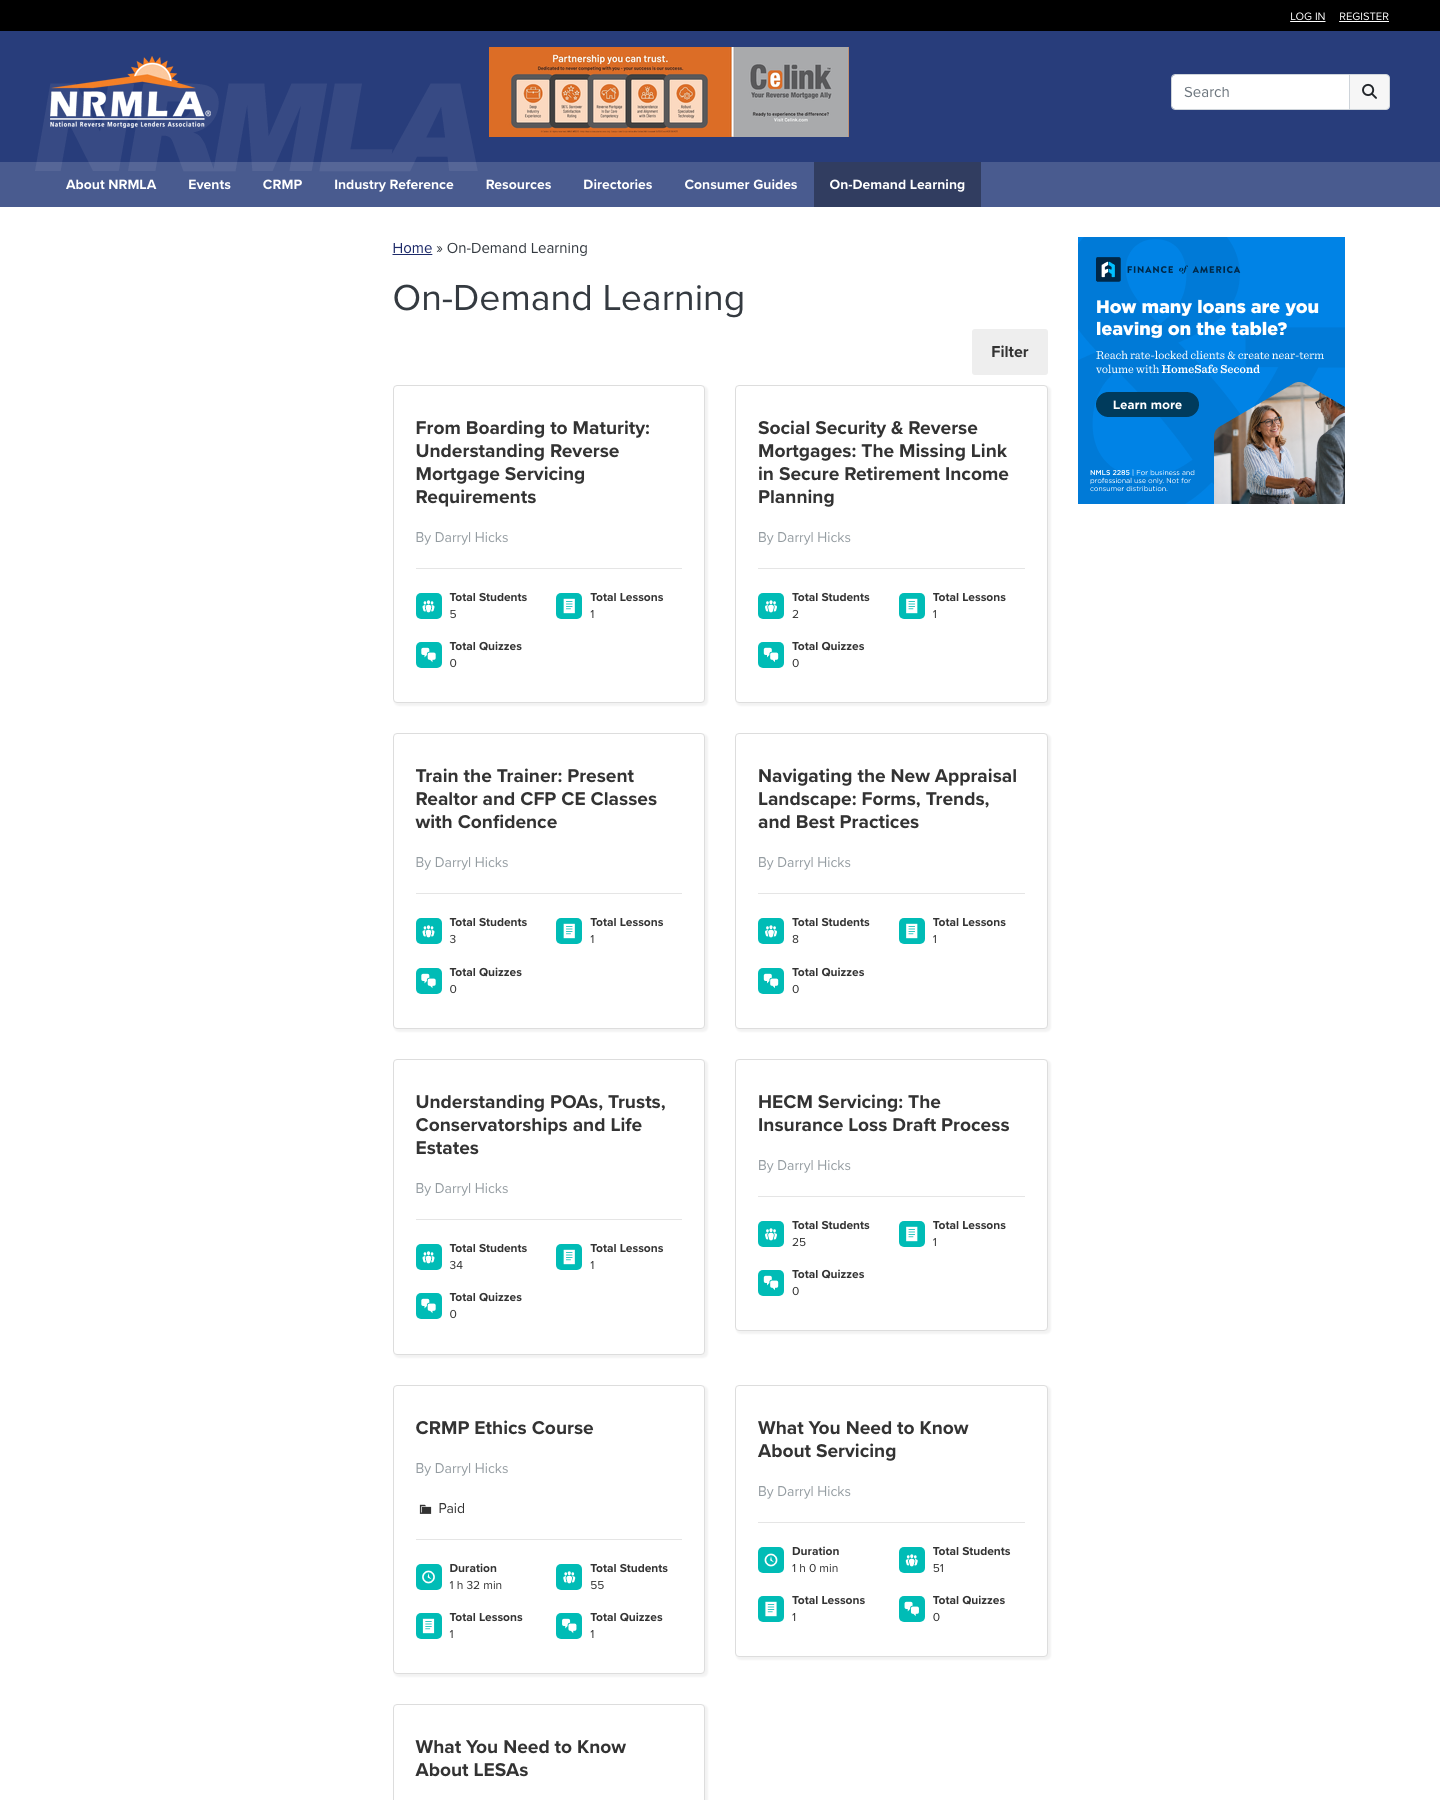Image resolution: width=1440 pixels, height=1800 pixels.
Task: Click Total Lessons icon in Understanding POAs, Trusts card
Action: click(569, 1257)
